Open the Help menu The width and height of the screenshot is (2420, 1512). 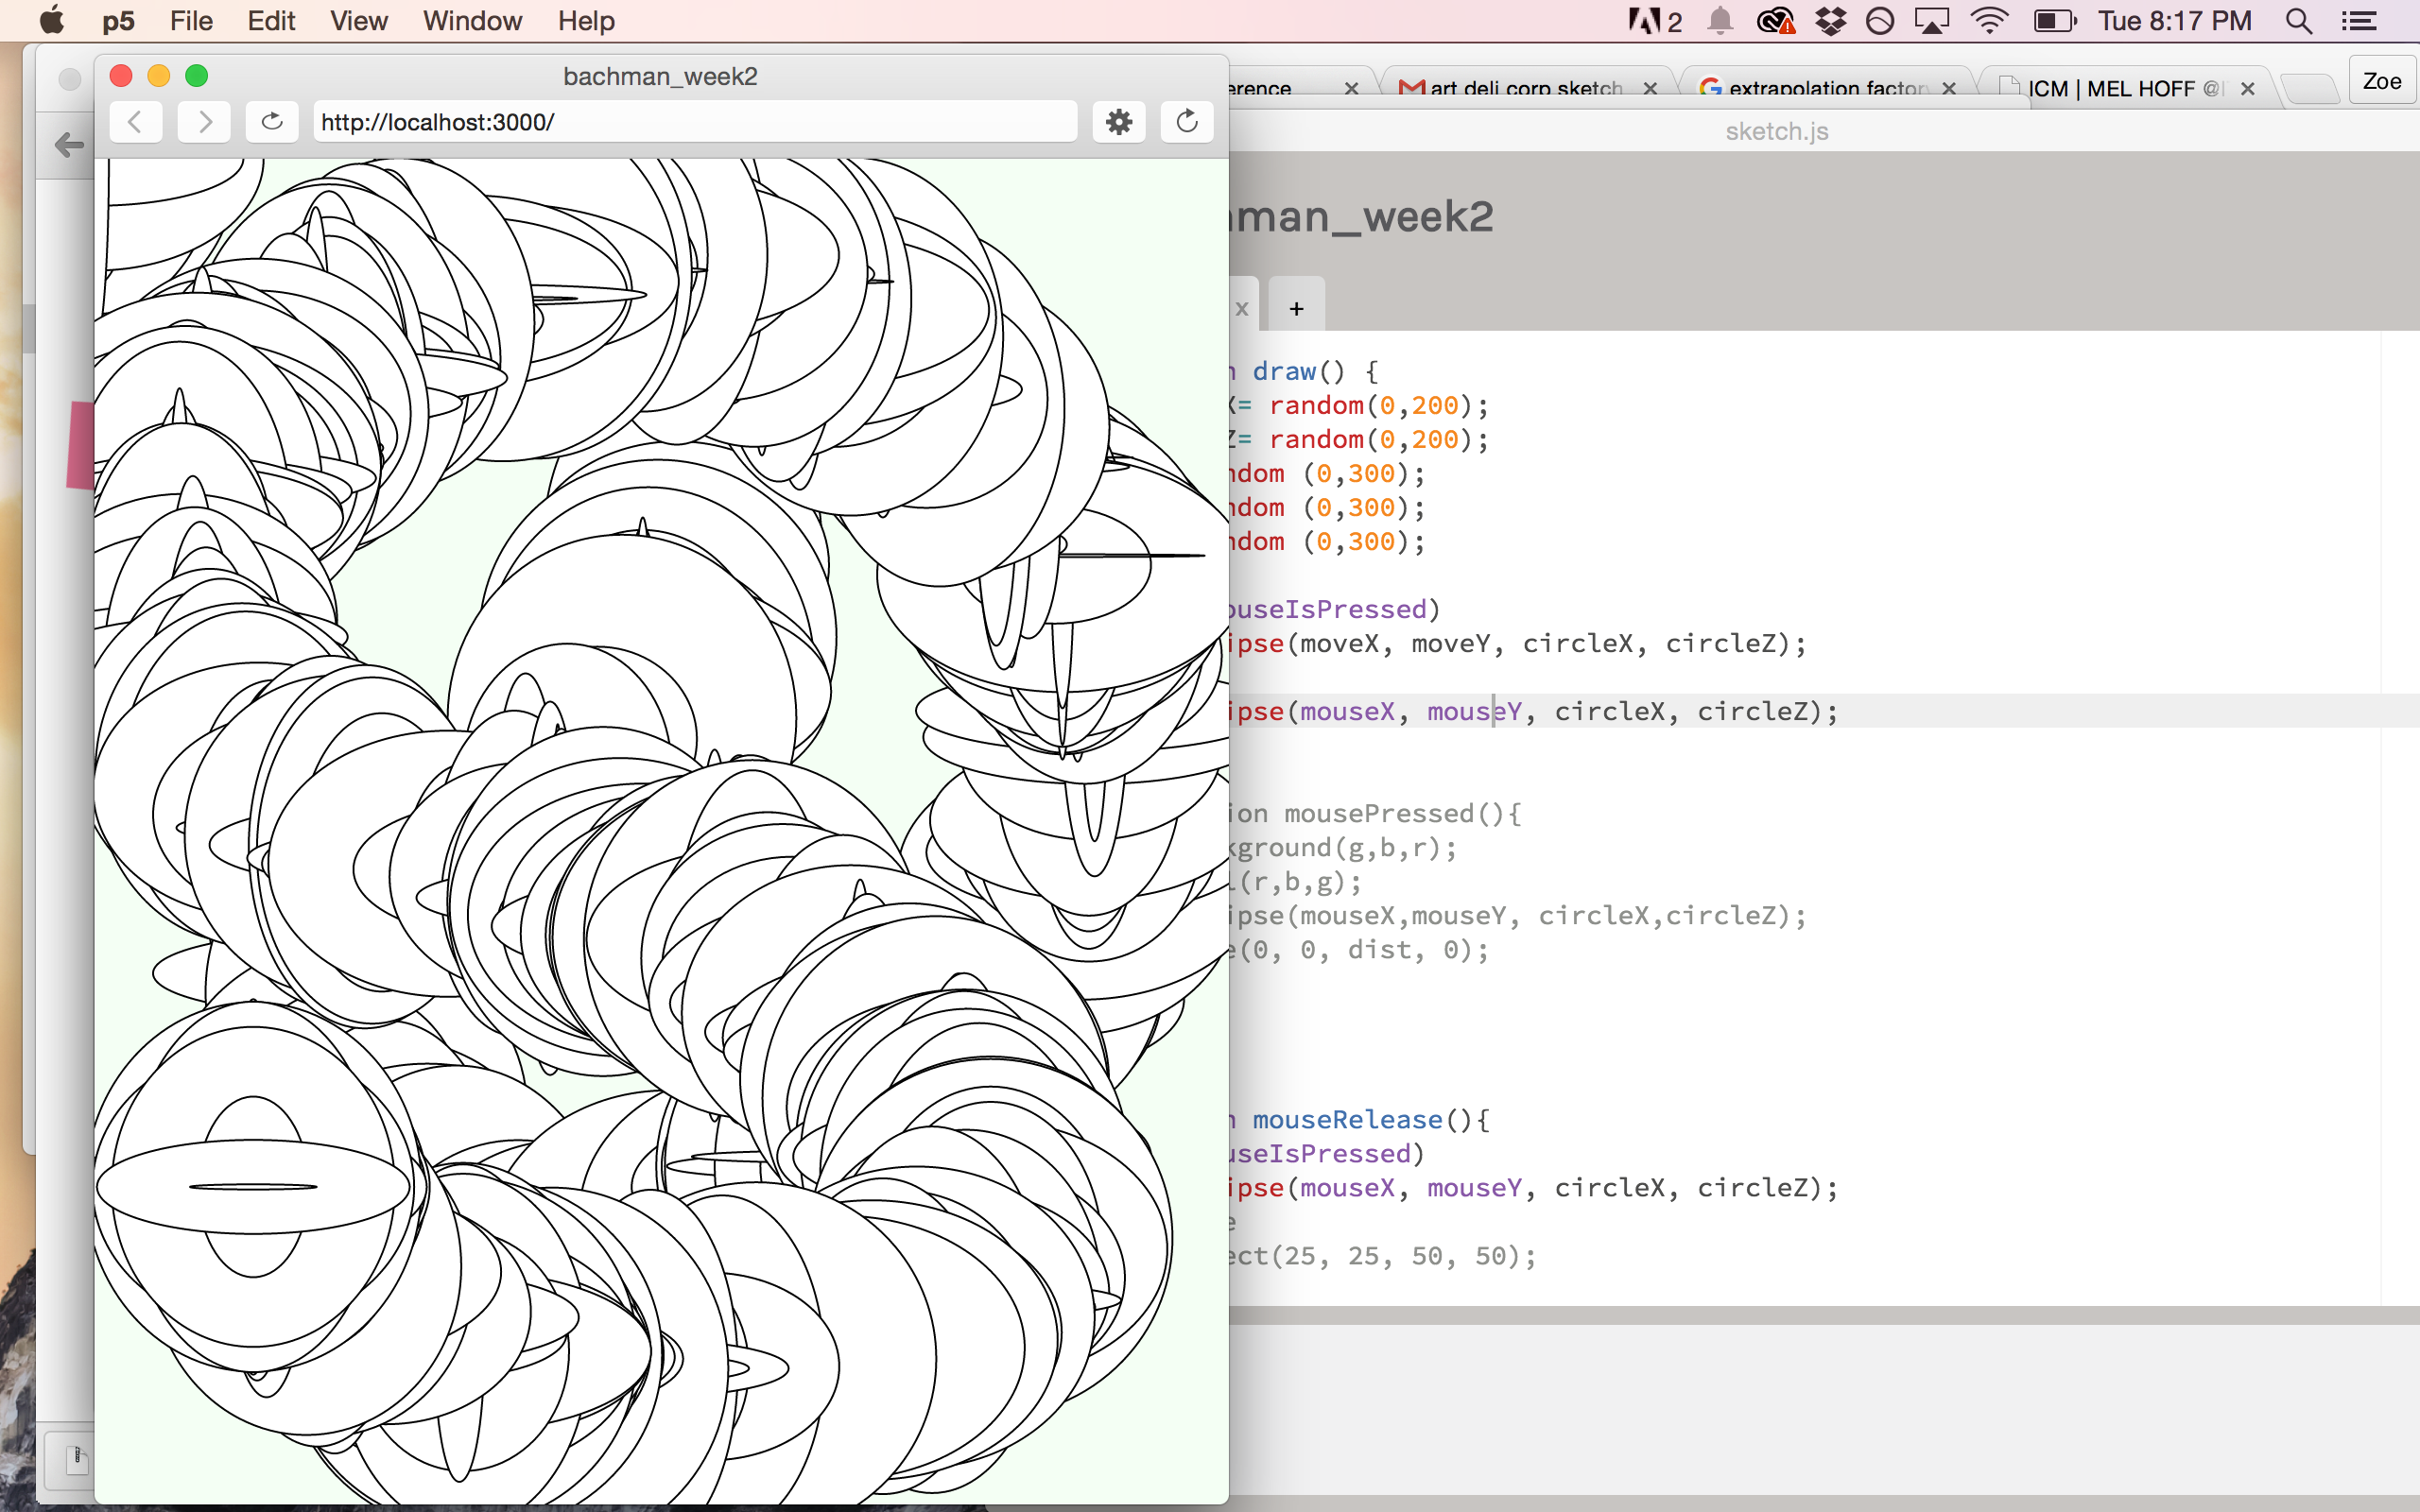[x=586, y=21]
